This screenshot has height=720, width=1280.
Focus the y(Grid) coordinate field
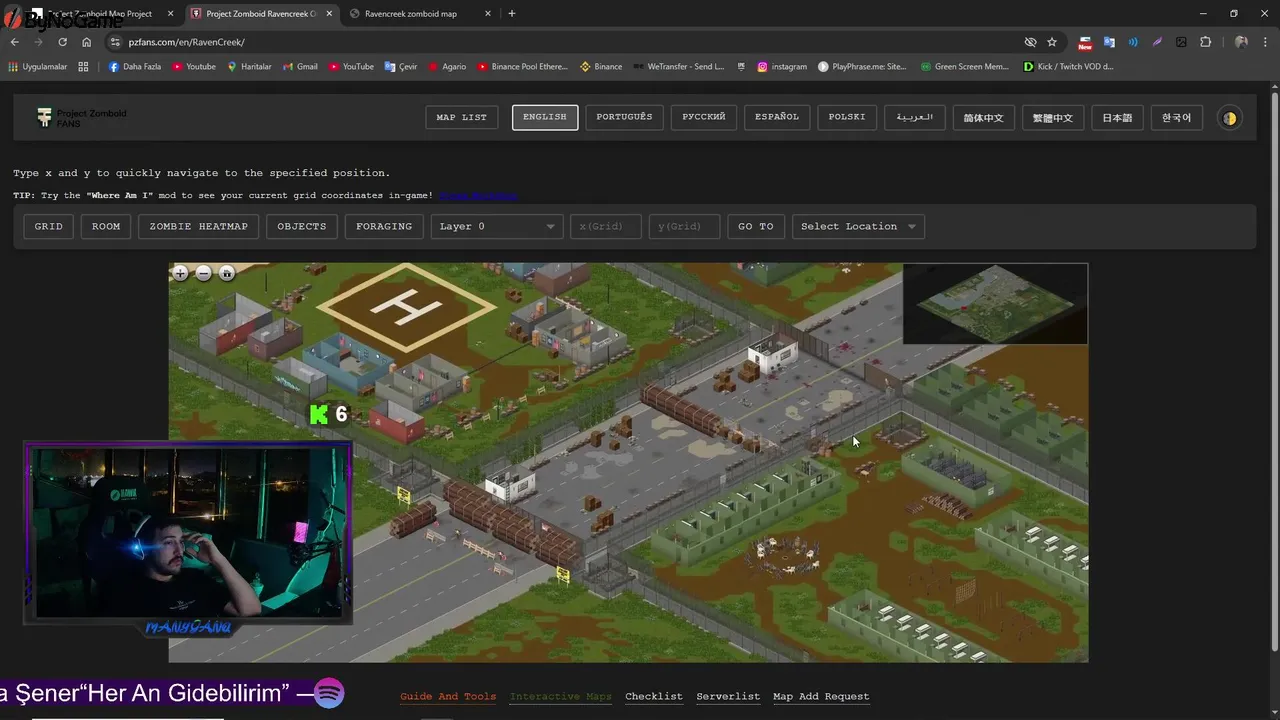coord(684,227)
